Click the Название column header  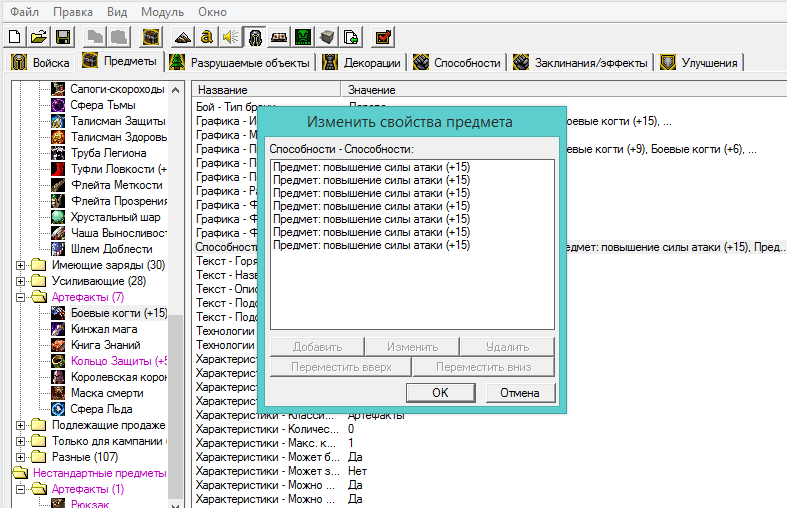click(266, 90)
